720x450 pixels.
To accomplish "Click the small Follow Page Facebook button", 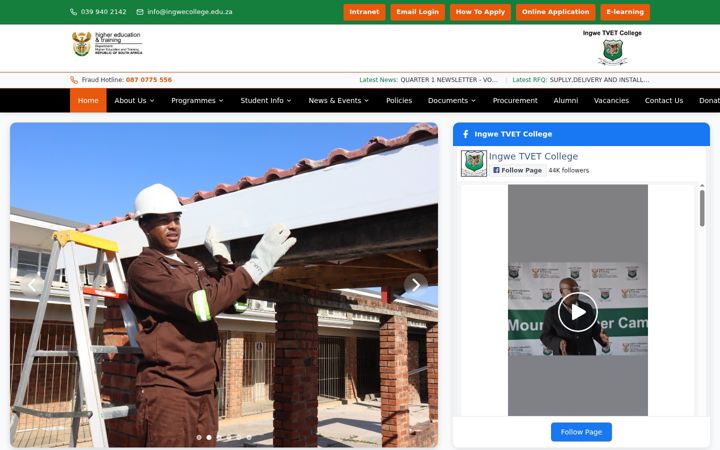I will pyautogui.click(x=518, y=170).
